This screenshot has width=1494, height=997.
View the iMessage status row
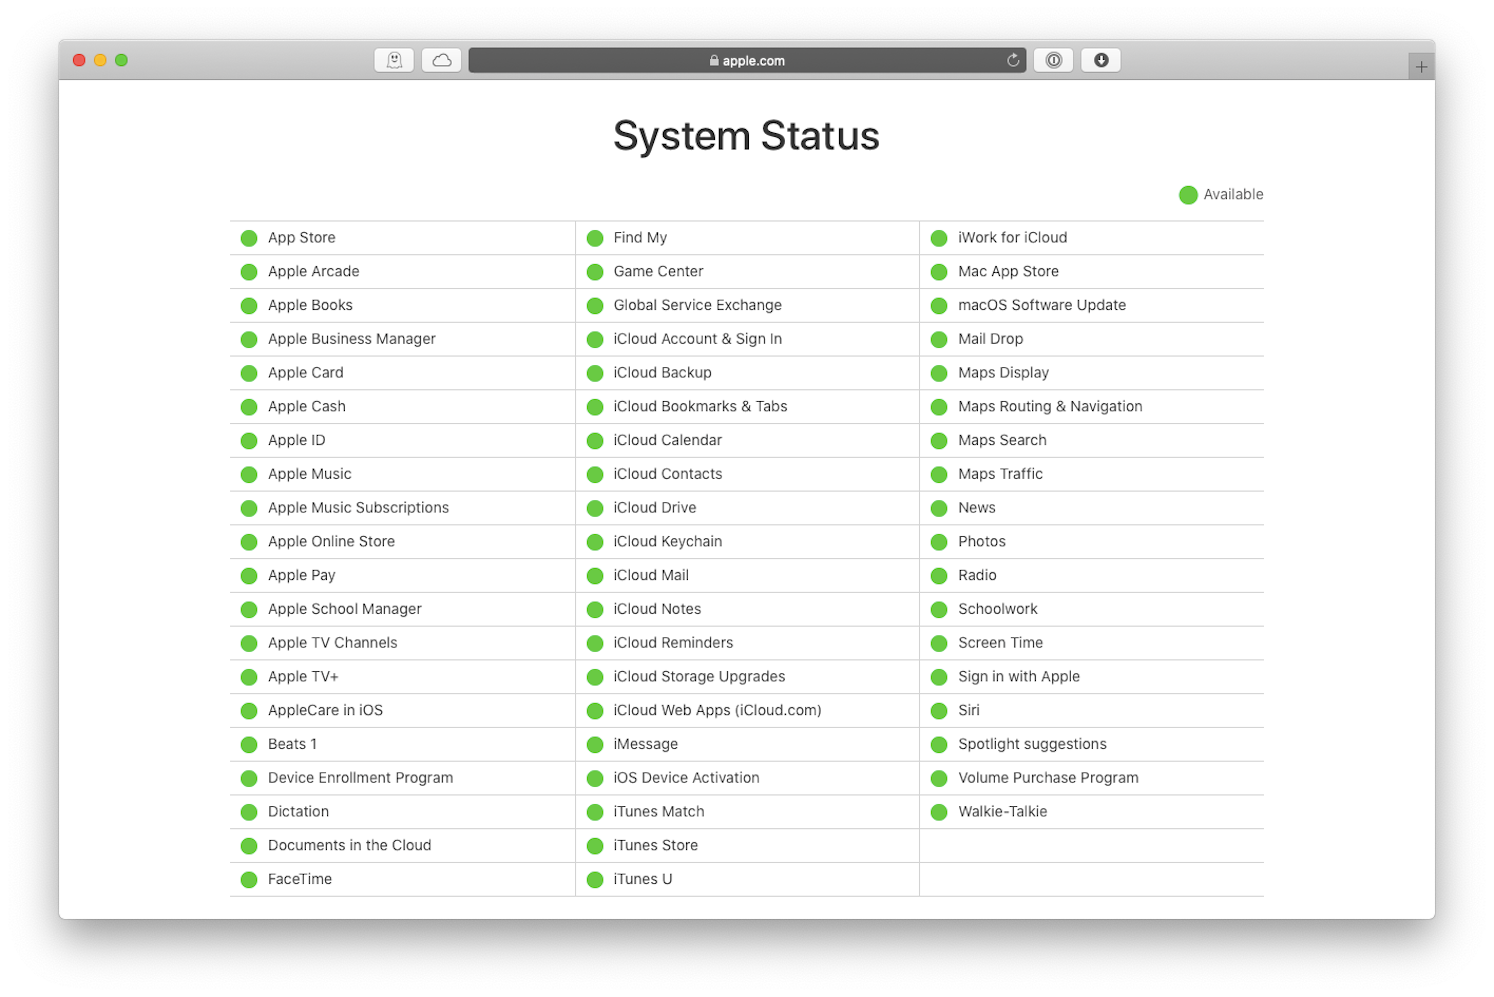click(x=645, y=744)
